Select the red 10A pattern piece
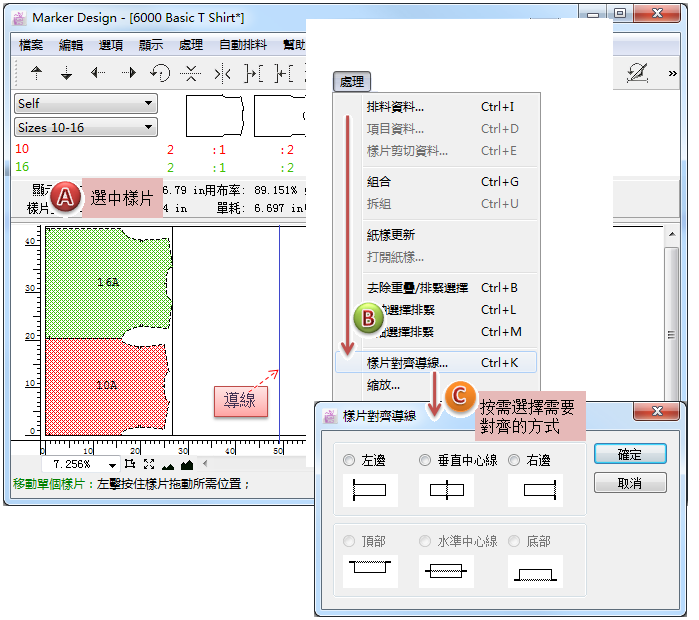699x620 pixels. pyautogui.click(x=100, y=385)
